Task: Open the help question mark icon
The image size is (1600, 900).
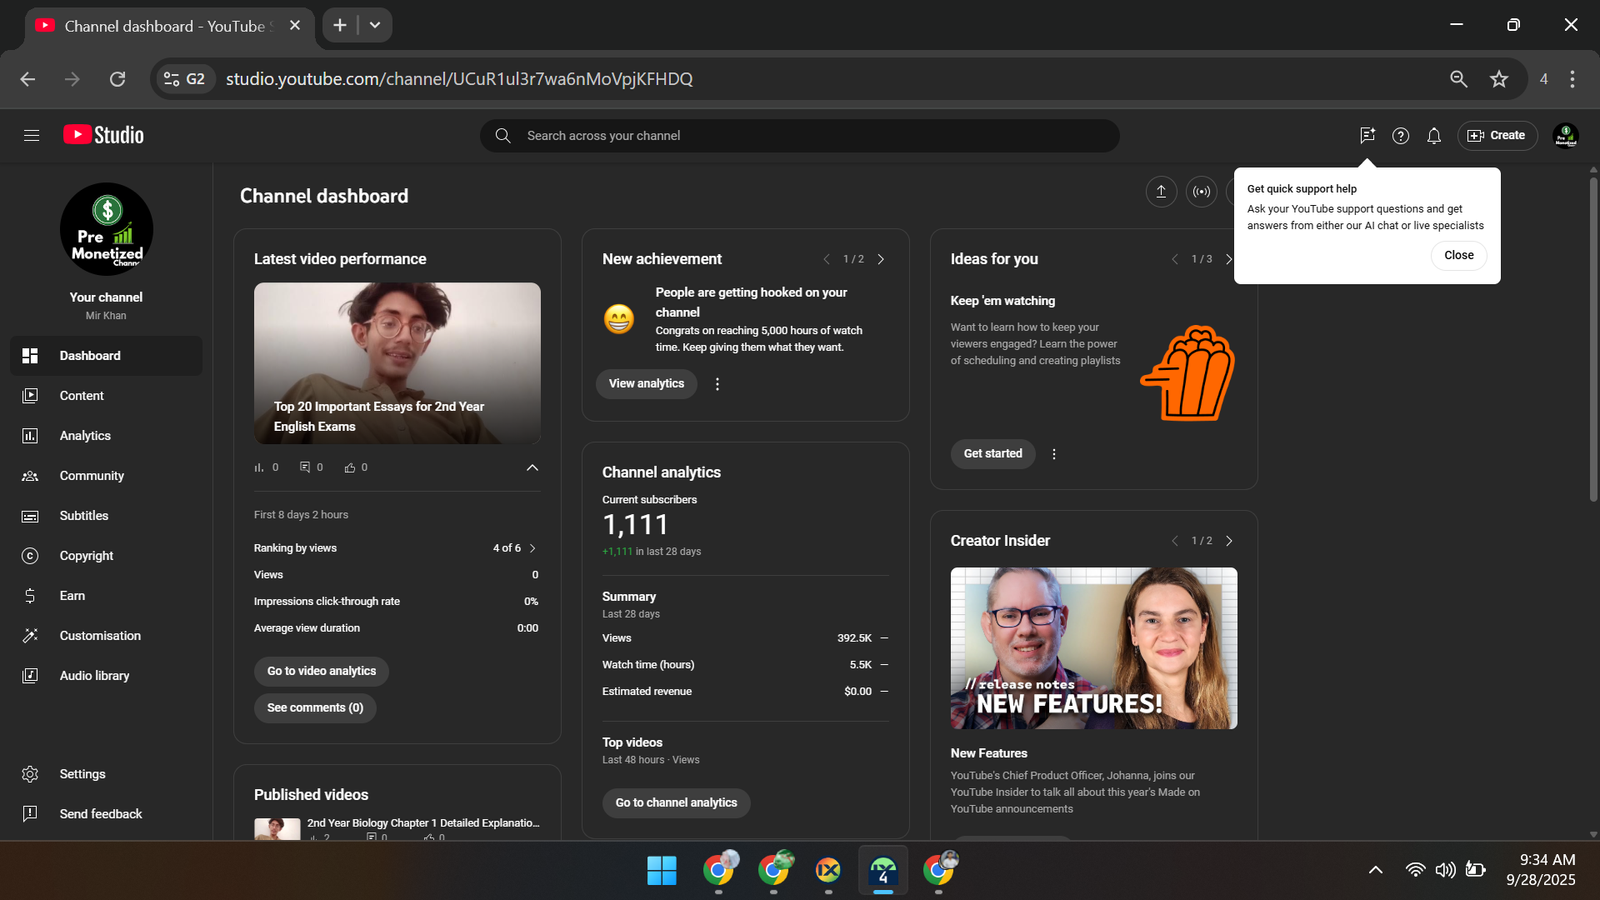Action: pos(1401,136)
